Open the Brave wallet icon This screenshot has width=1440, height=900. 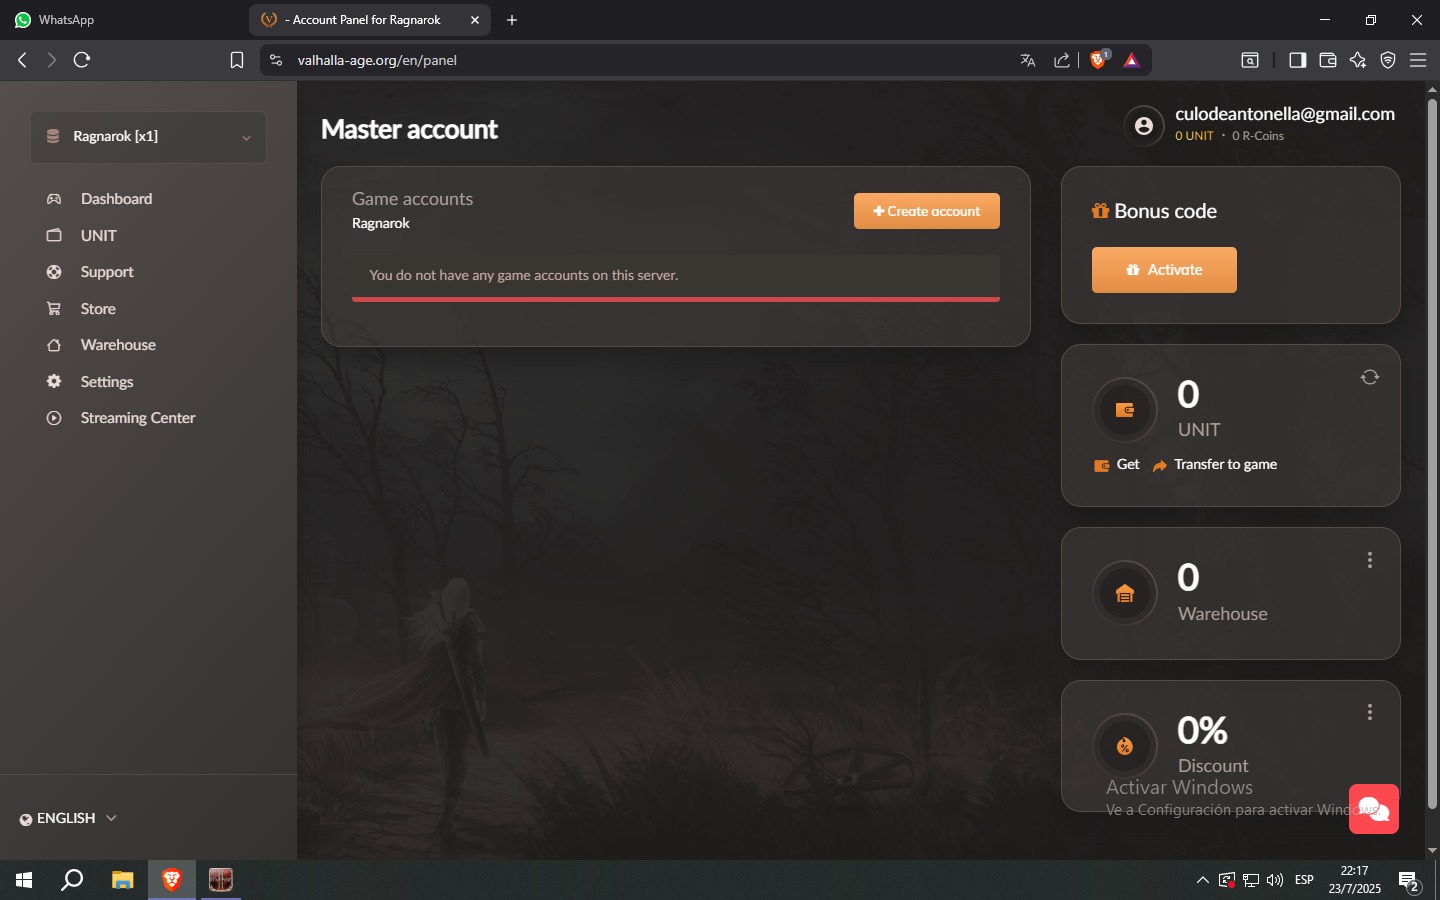(x=1327, y=60)
